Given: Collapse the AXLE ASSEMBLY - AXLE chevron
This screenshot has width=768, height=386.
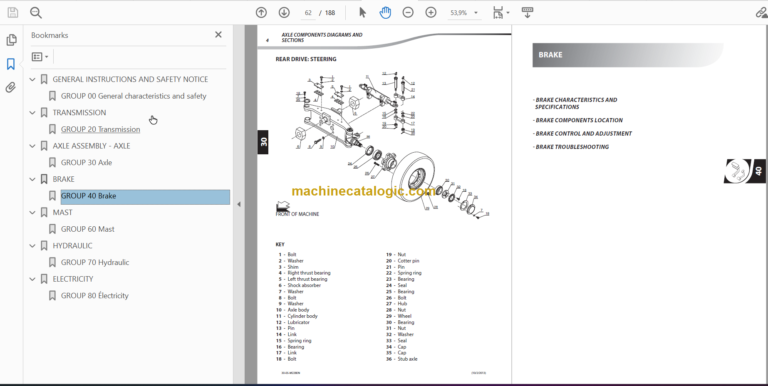Looking at the screenshot, I should (32, 145).
